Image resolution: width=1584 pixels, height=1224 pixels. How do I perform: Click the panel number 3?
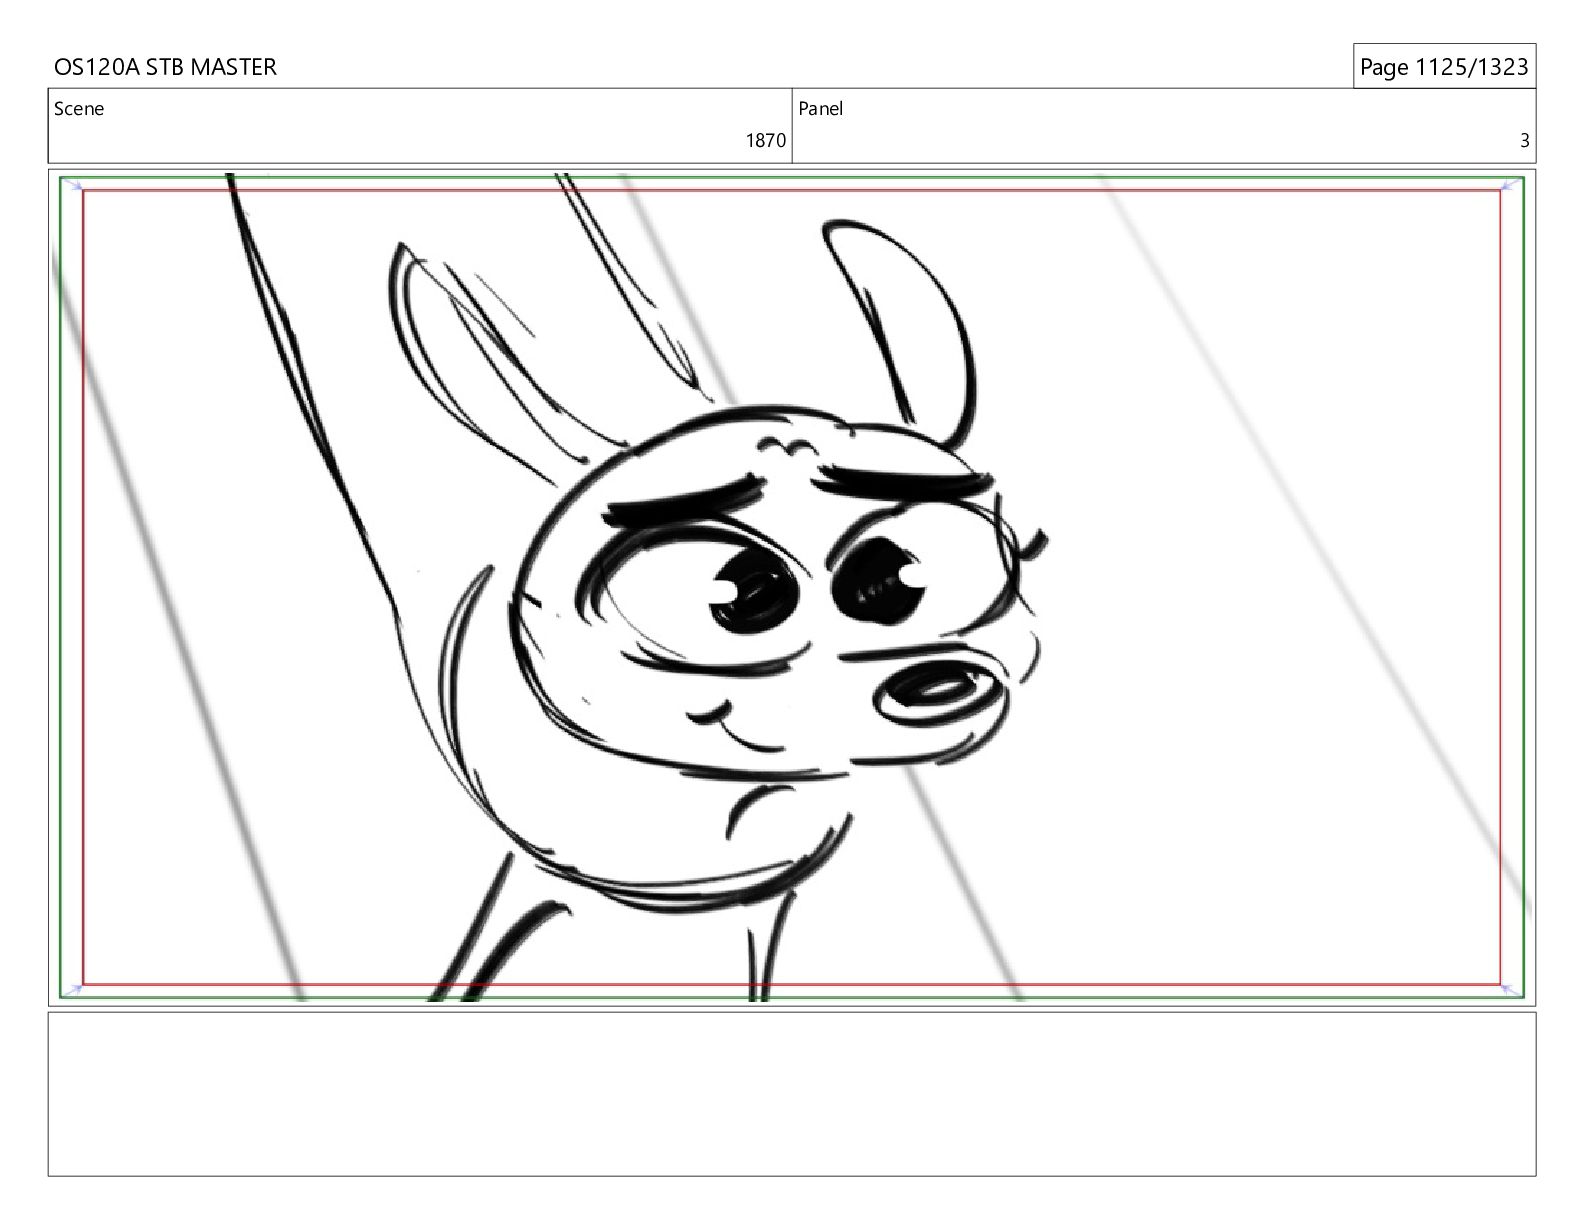click(1524, 141)
